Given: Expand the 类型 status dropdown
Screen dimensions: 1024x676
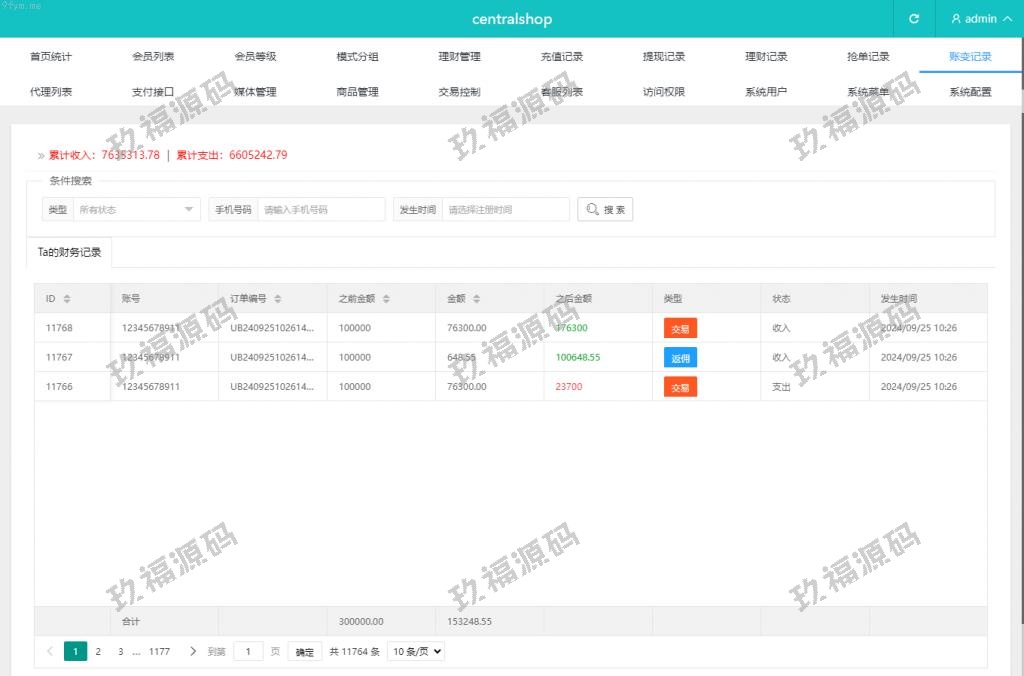Looking at the screenshot, I should (136, 210).
